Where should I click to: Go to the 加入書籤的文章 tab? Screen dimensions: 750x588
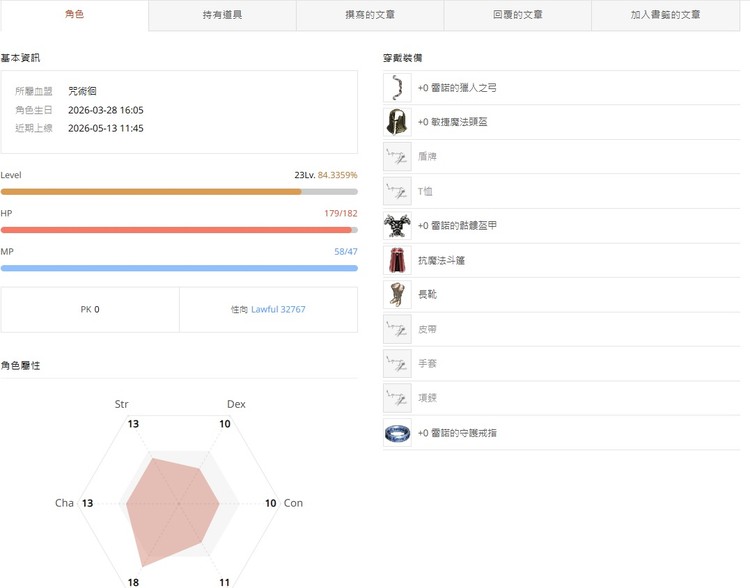[x=665, y=15]
